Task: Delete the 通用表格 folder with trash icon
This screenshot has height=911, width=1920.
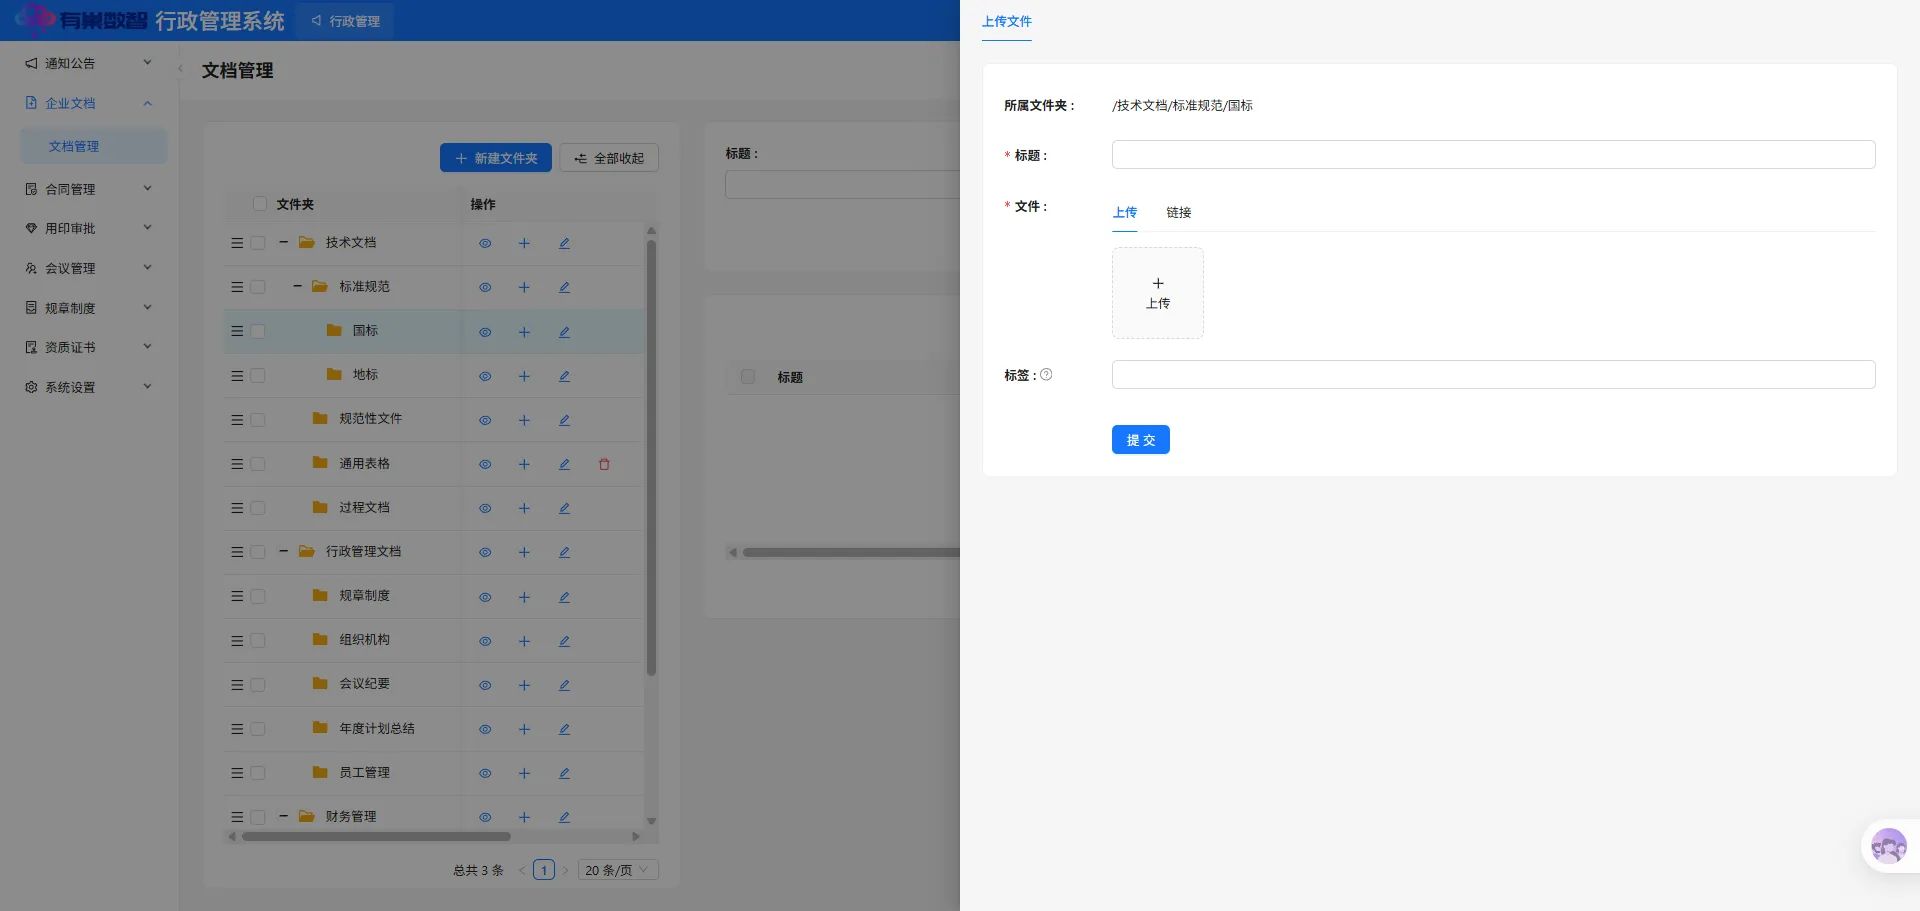Action: pyautogui.click(x=604, y=464)
